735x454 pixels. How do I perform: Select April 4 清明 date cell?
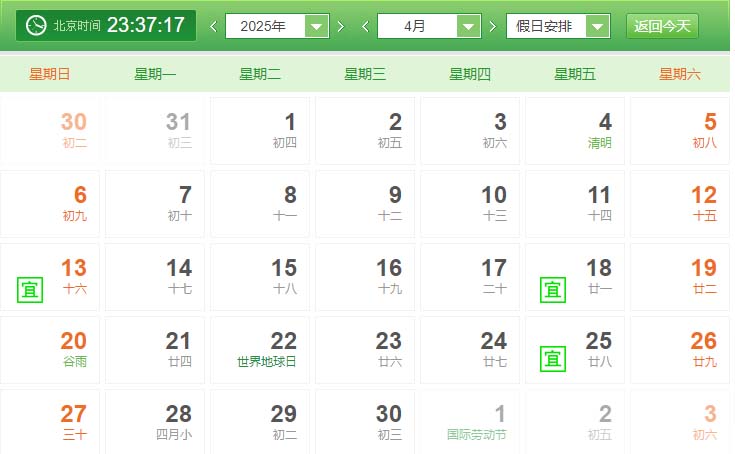click(x=574, y=131)
